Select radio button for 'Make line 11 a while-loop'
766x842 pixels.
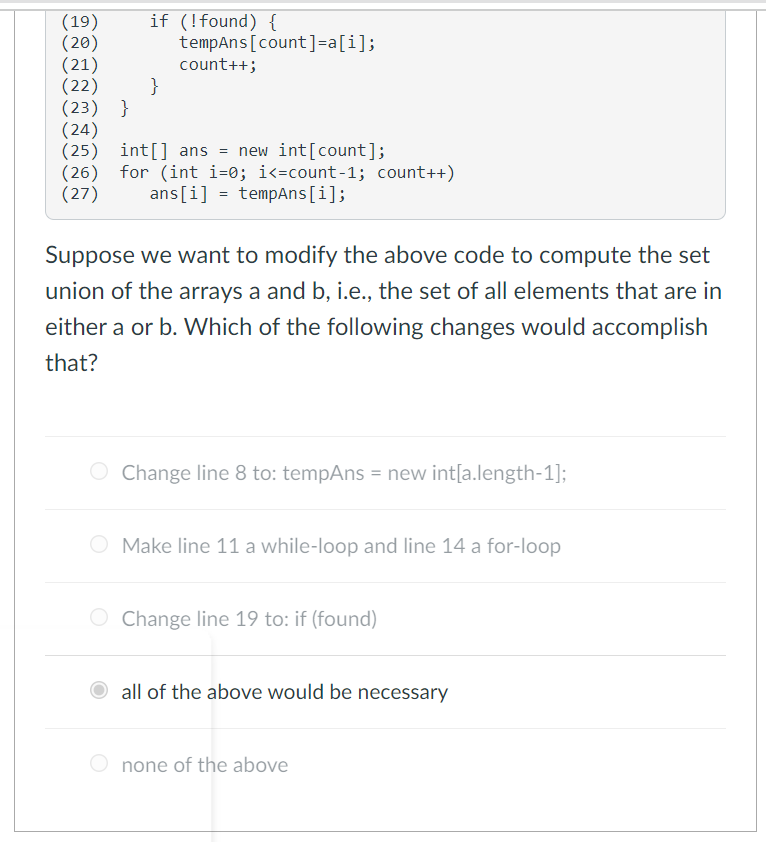tap(99, 544)
